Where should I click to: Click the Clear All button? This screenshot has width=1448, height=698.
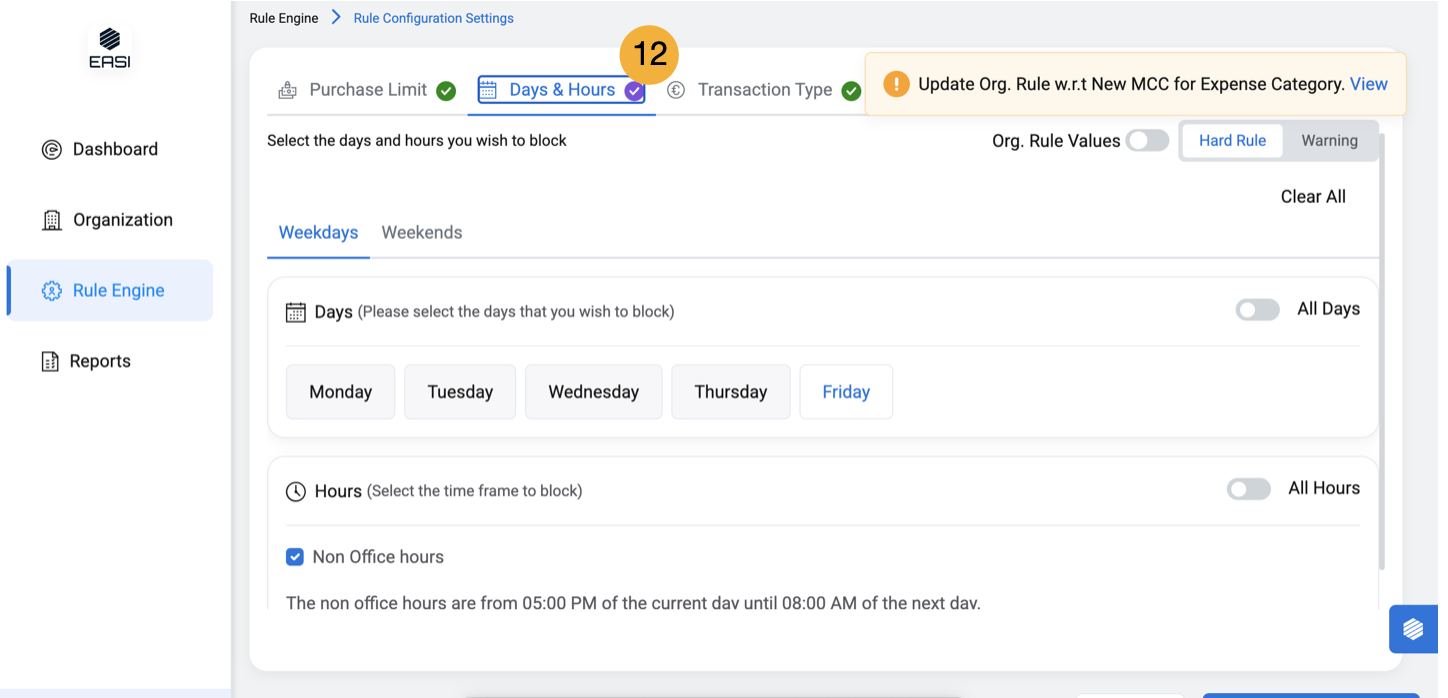point(1312,197)
